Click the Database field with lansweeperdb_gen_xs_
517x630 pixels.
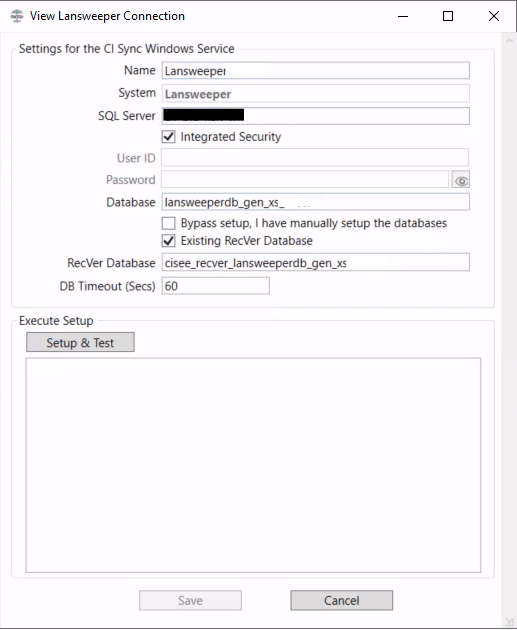point(316,202)
